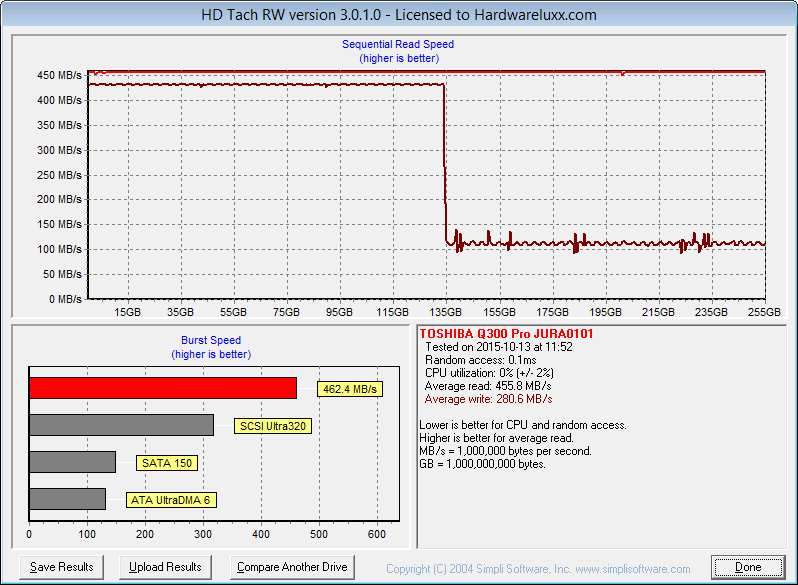This screenshot has height=585, width=798.
Task: Click the 100 MB/s axis label
Action: coord(59,249)
